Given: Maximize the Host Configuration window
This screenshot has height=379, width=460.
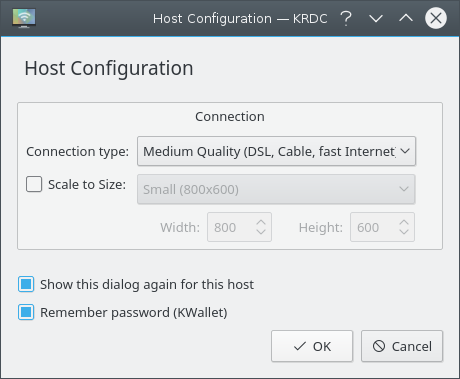Looking at the screenshot, I should click(x=406, y=18).
